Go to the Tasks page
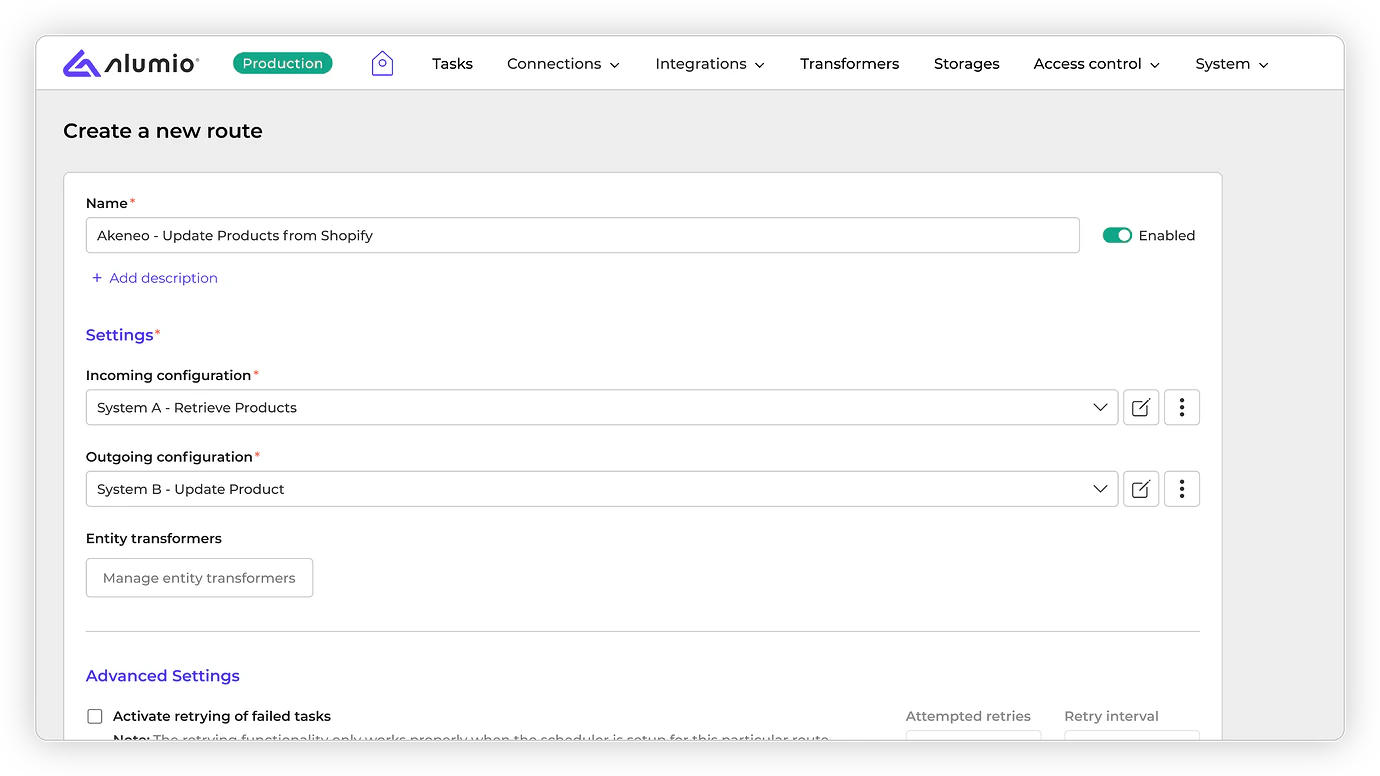Viewport: 1380px width, 776px height. coord(452,64)
